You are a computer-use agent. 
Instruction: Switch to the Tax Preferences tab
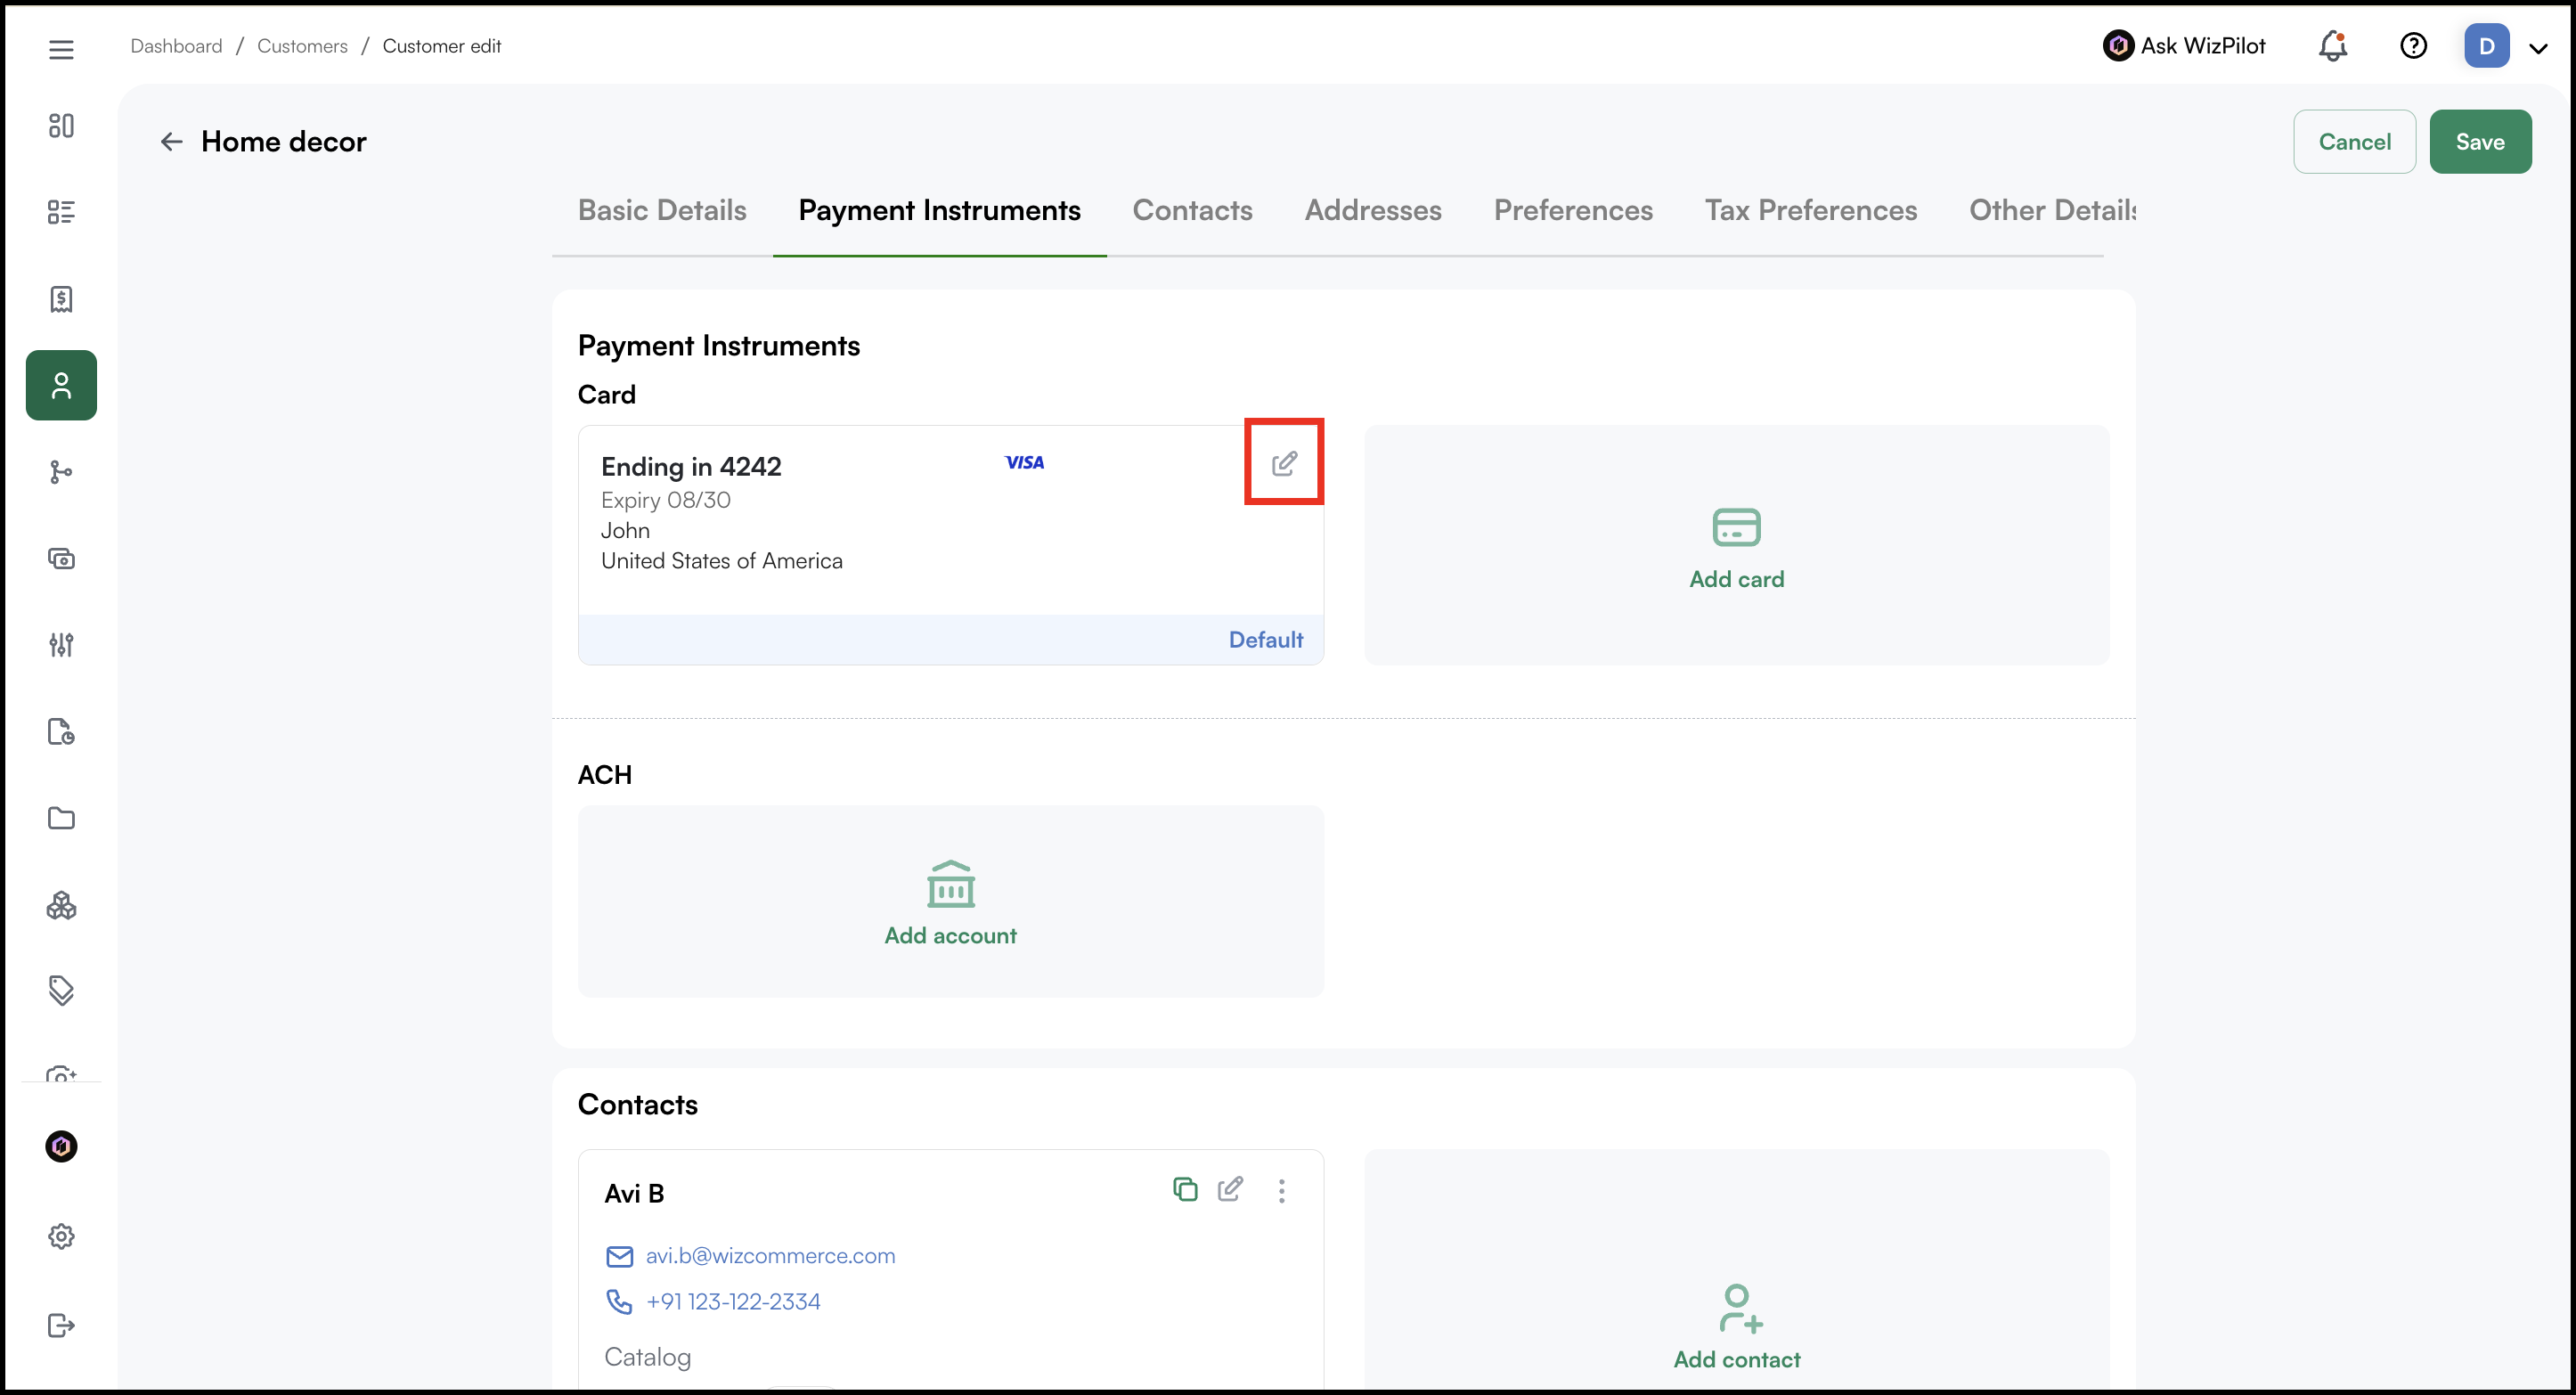click(1811, 210)
